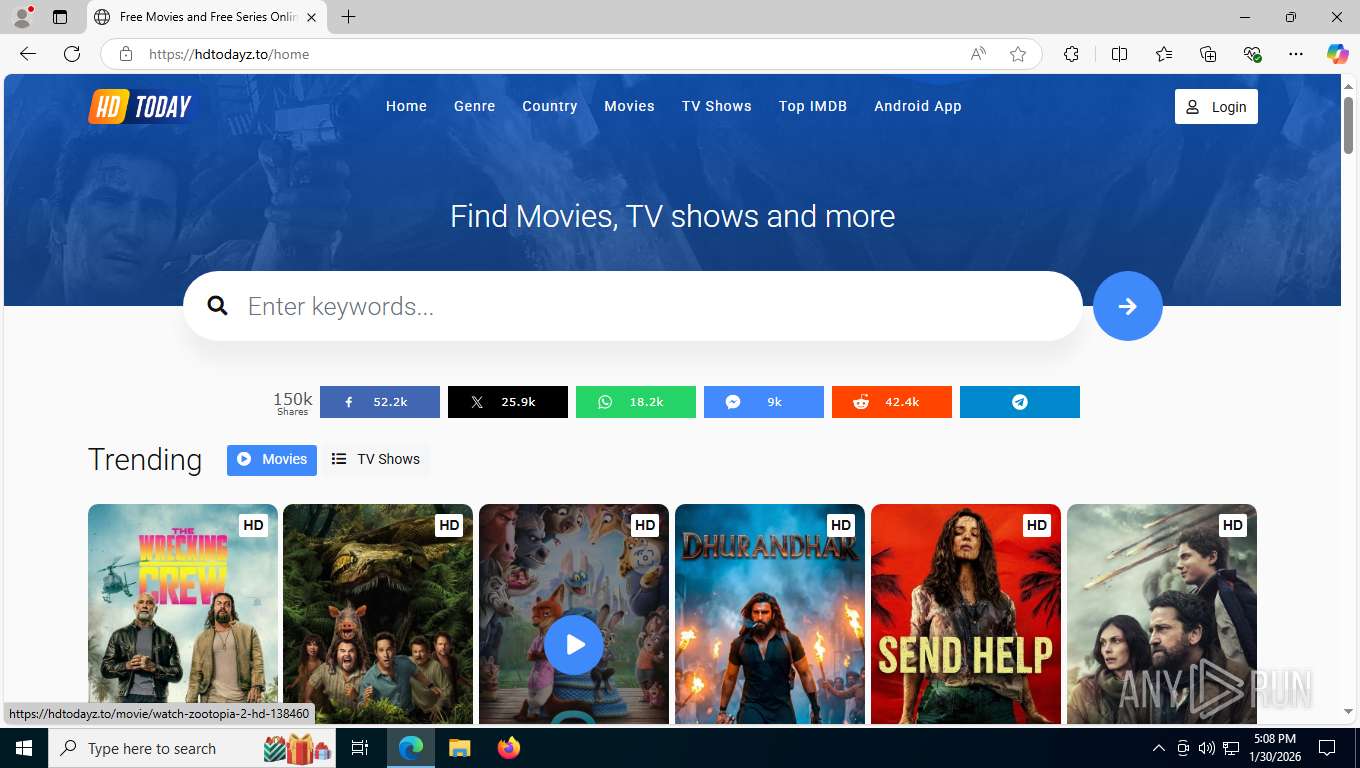Open the jungle anaconda movie poster
Screen dimensions: 1360x768
tap(378, 613)
